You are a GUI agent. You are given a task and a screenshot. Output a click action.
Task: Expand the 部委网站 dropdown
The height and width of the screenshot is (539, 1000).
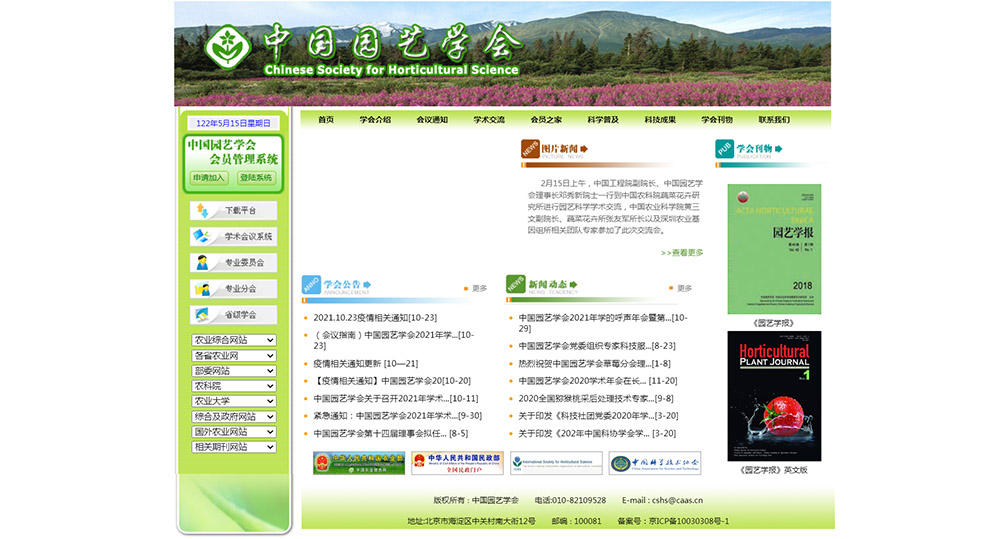coord(233,371)
